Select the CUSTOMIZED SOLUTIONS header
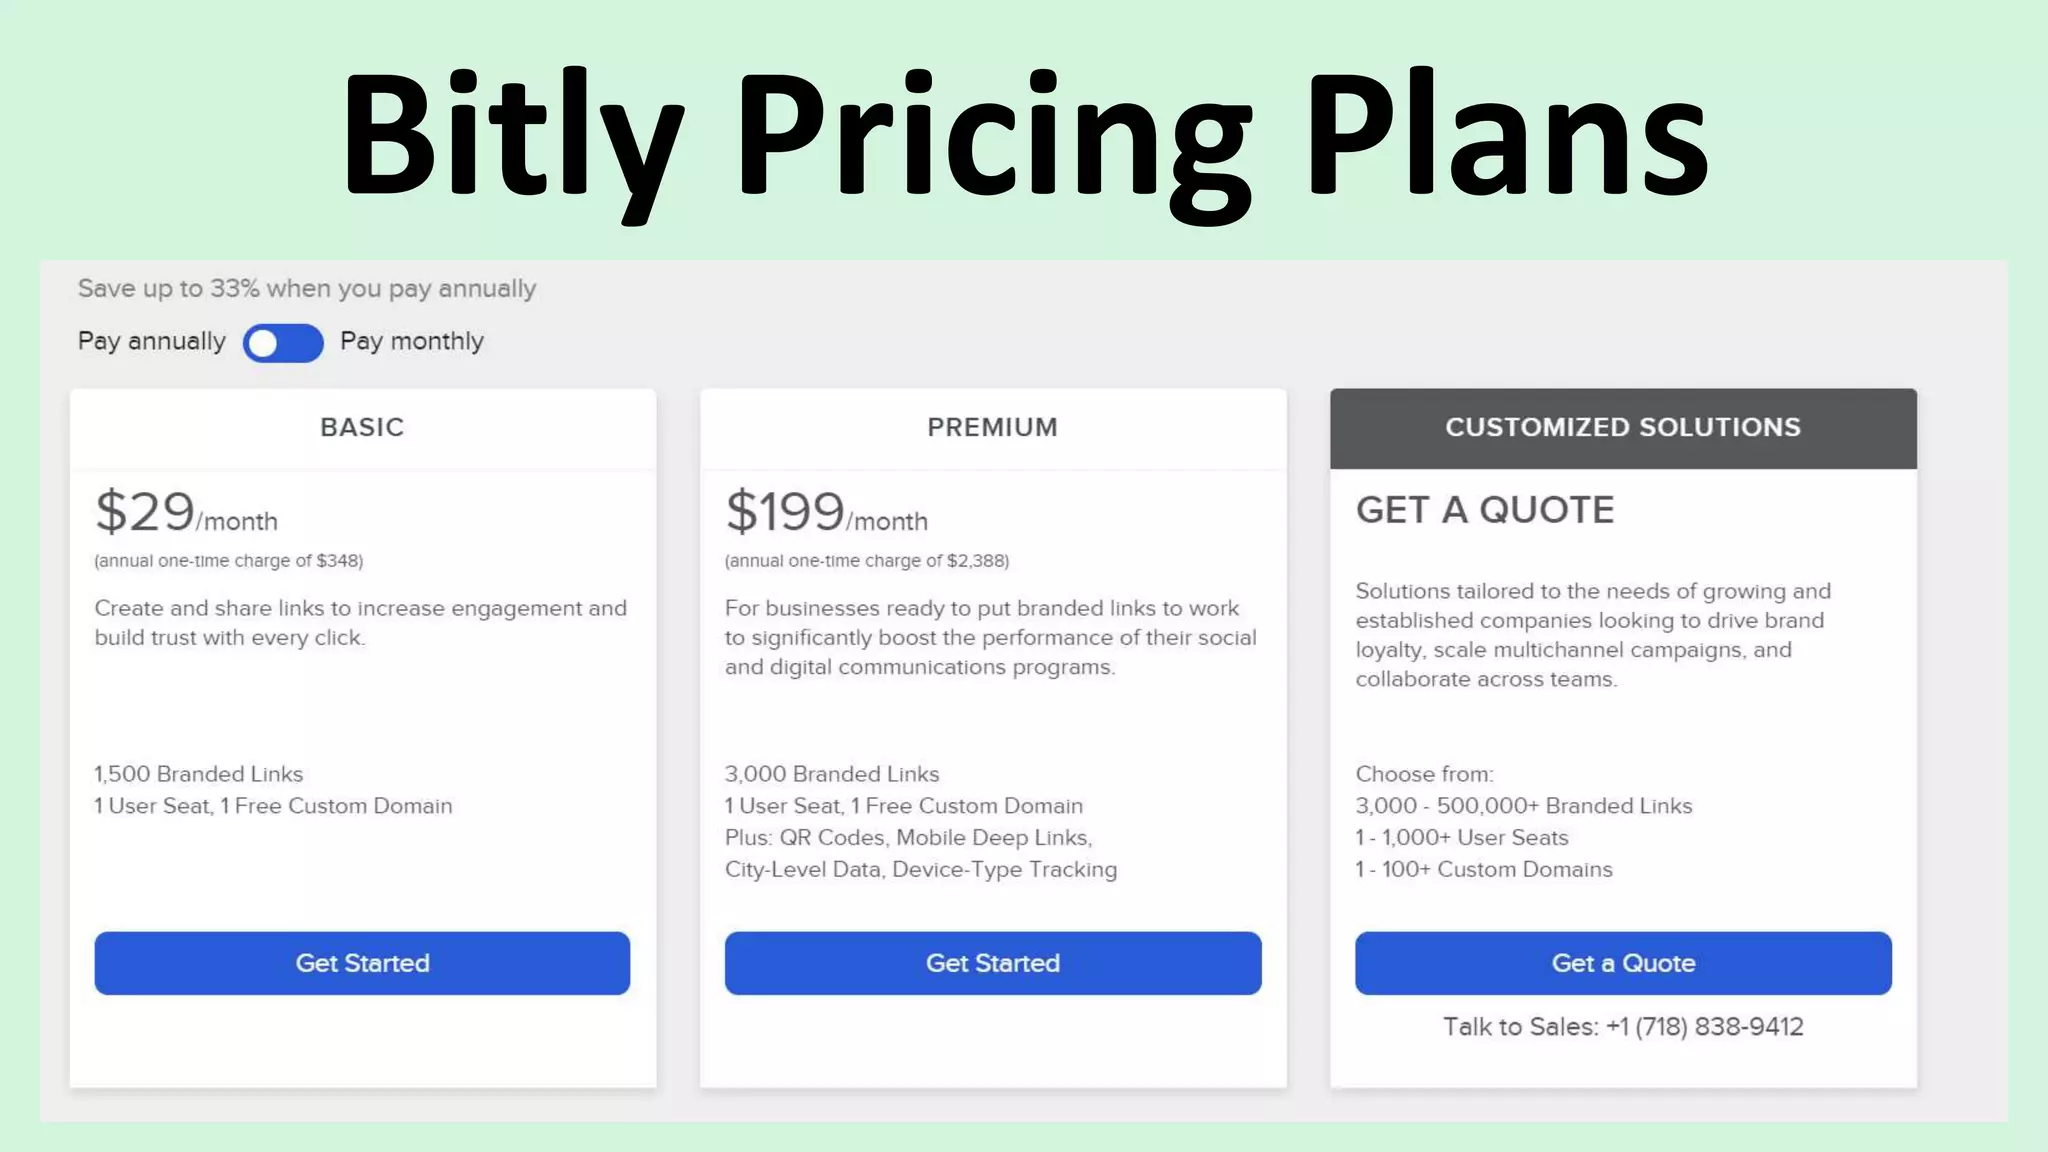2048x1152 pixels. click(1622, 428)
